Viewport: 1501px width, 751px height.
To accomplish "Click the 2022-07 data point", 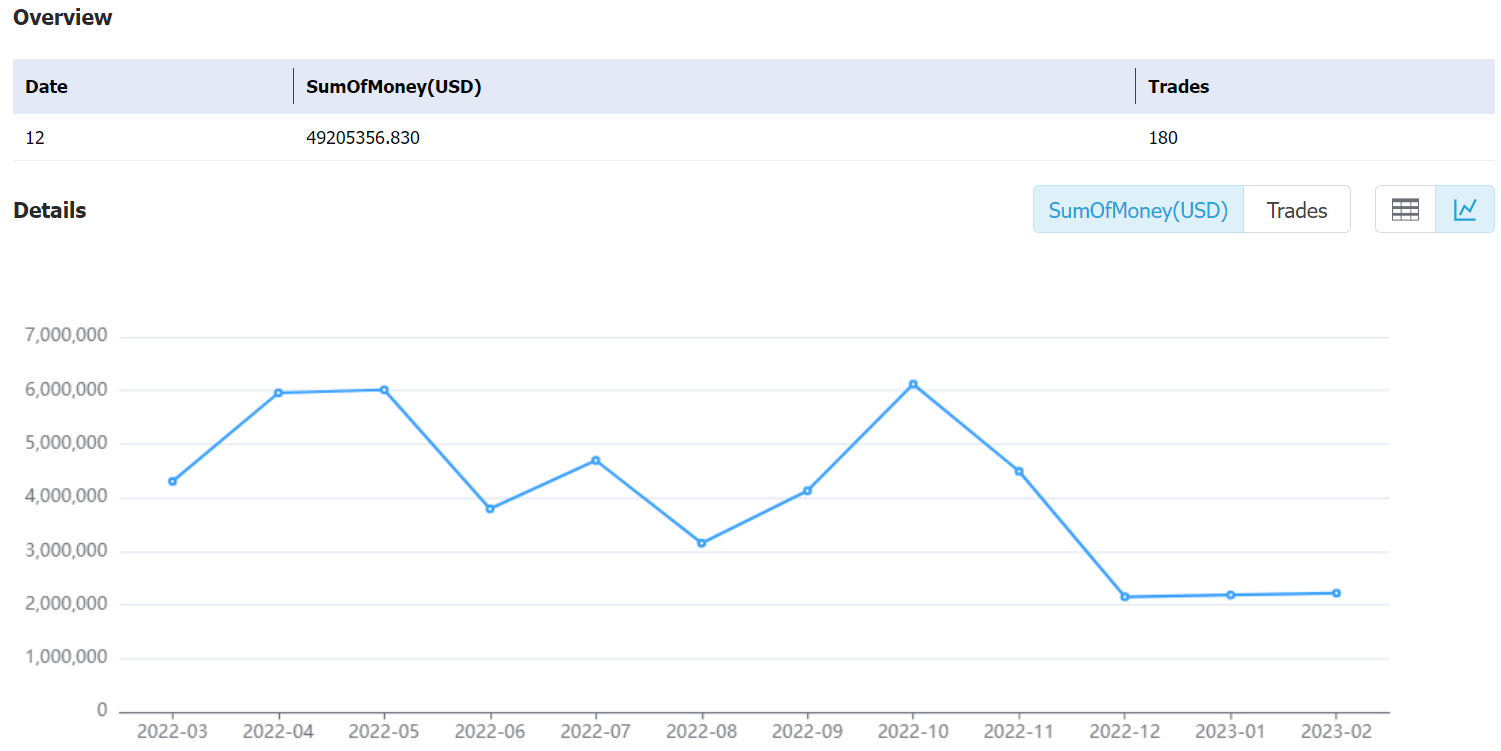I will click(596, 460).
